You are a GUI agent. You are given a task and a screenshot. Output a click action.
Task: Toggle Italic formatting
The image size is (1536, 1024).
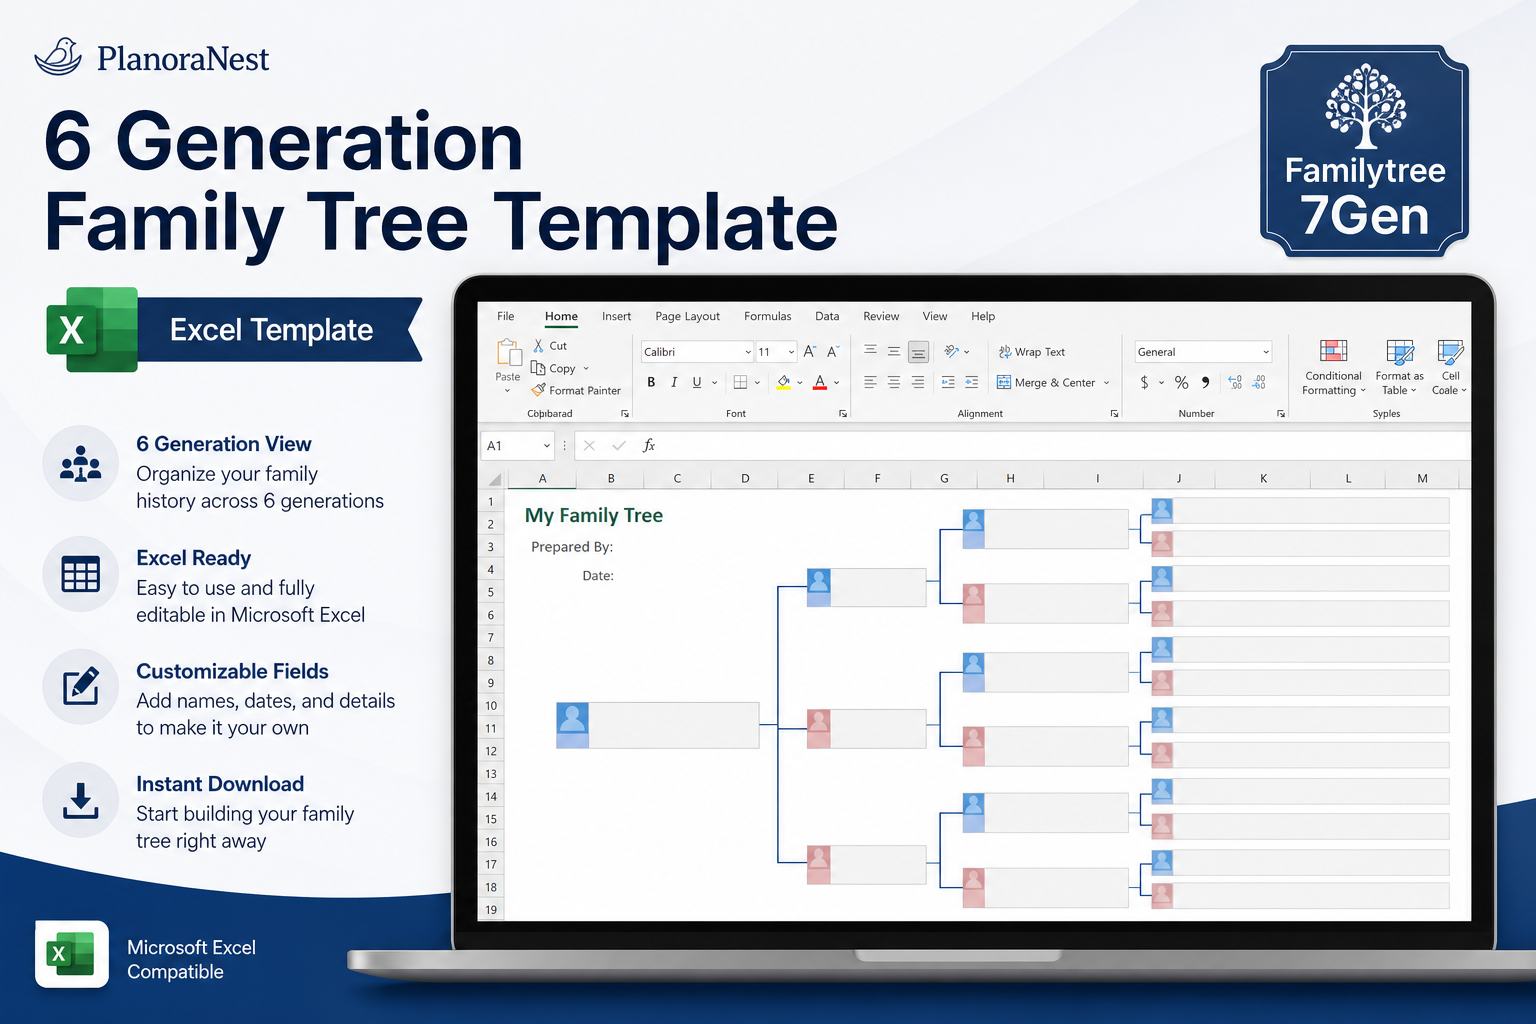(x=674, y=382)
